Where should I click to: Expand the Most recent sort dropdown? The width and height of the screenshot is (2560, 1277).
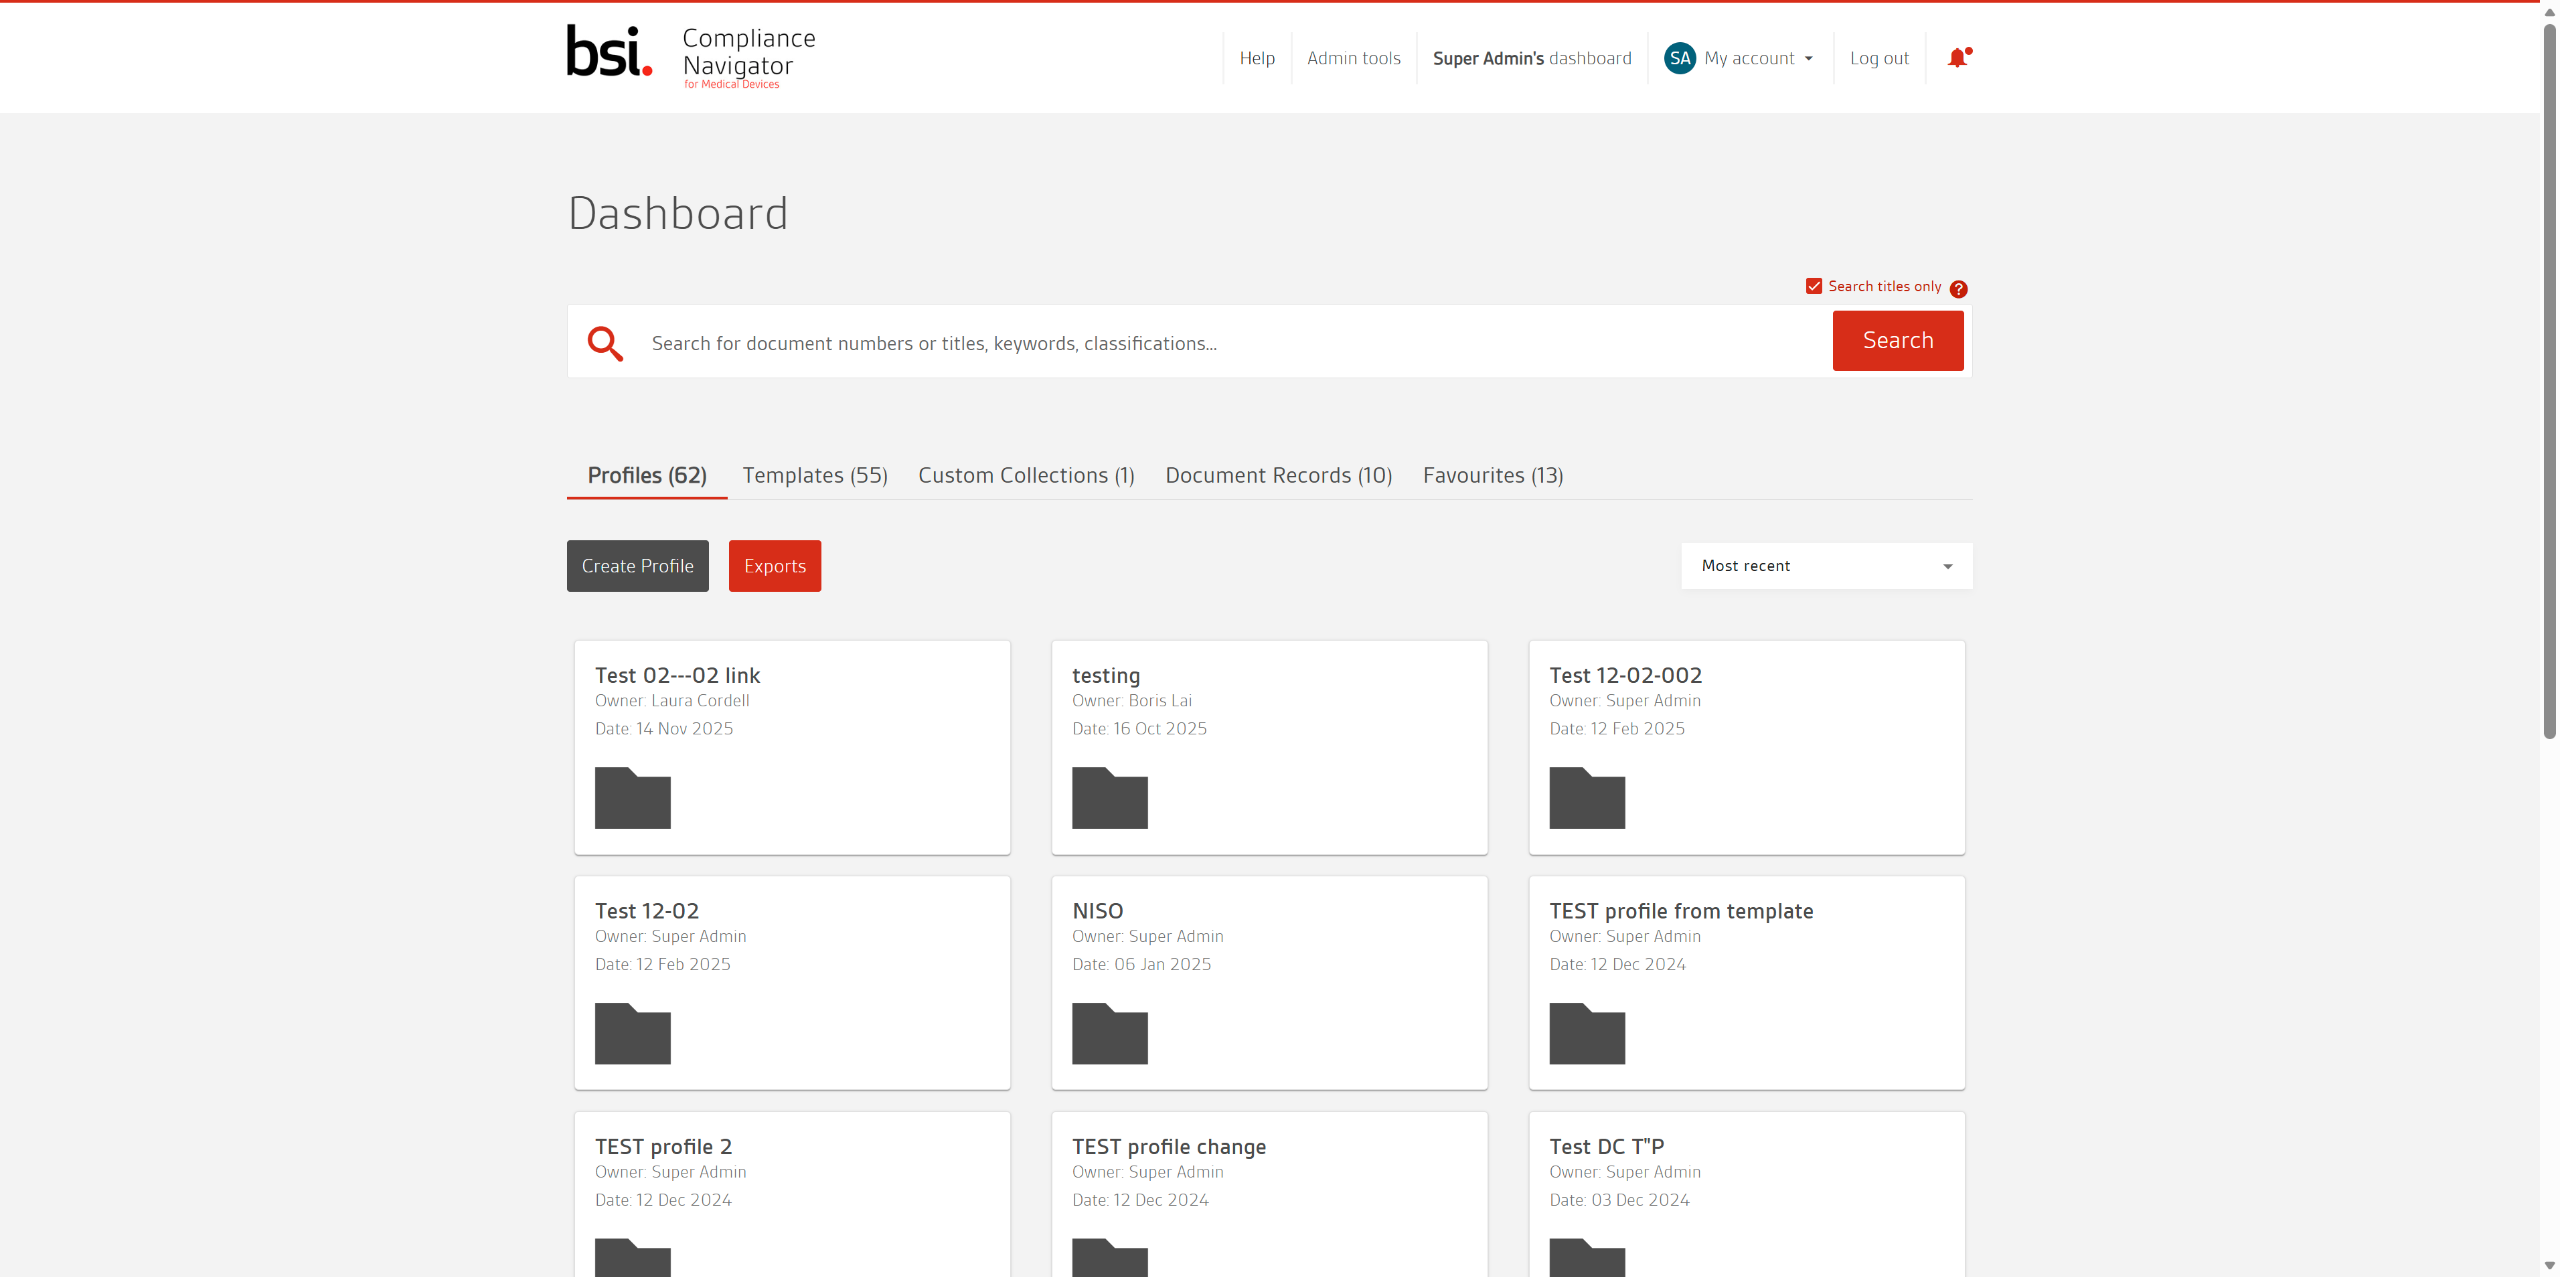(1826, 566)
